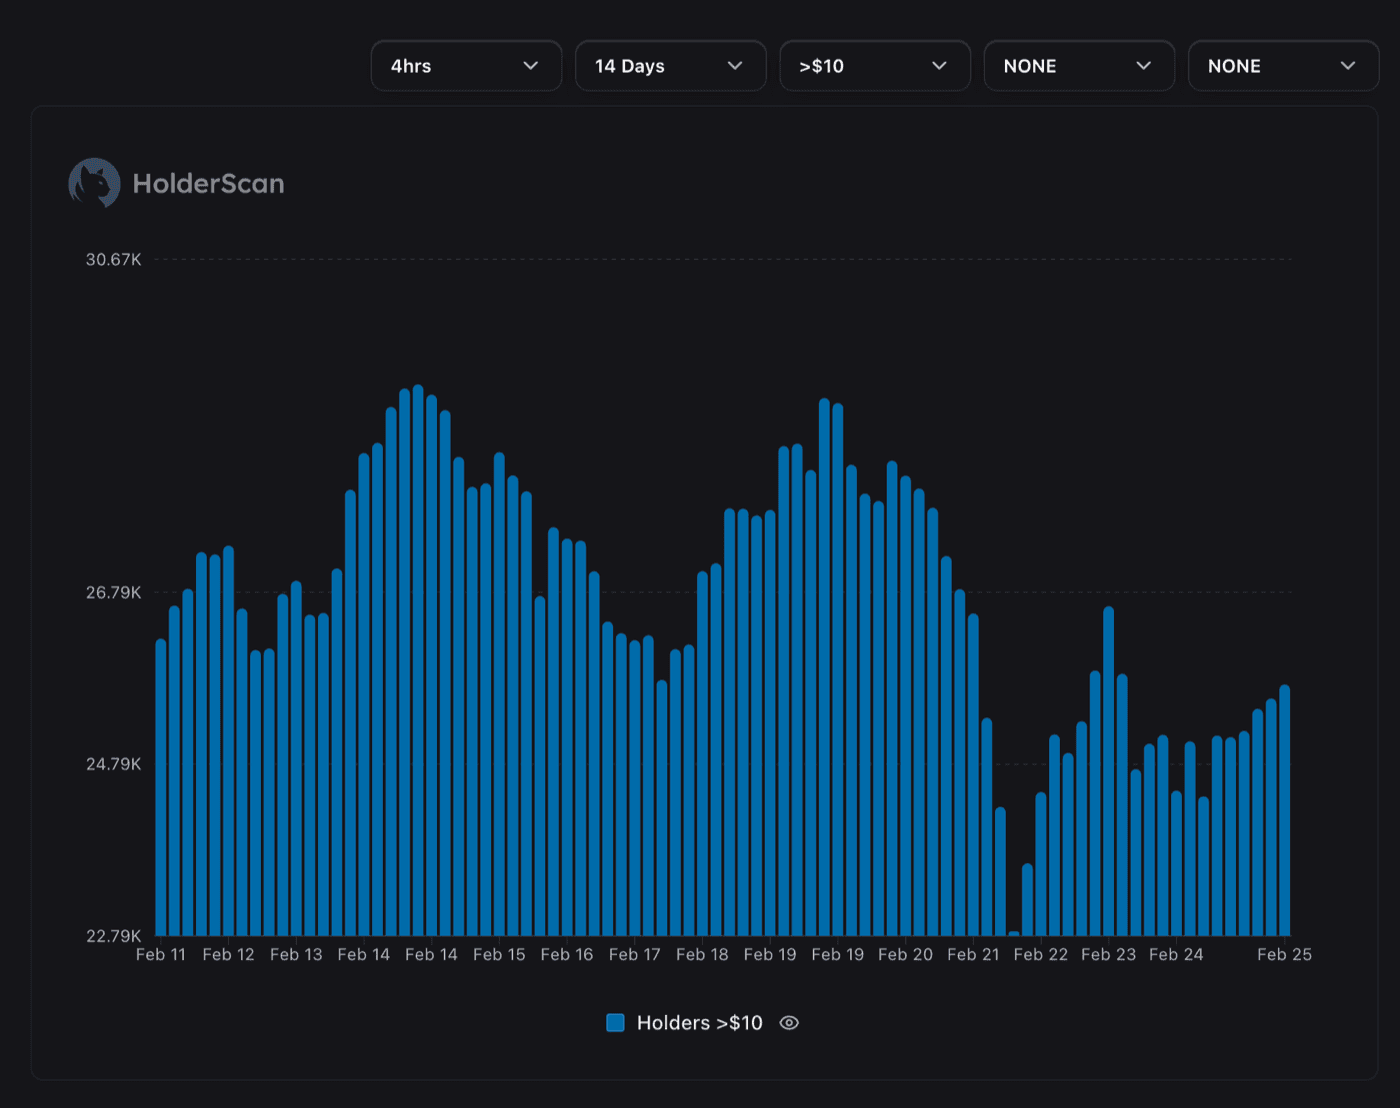Open the >$10 holder threshold dropdown

(x=874, y=65)
